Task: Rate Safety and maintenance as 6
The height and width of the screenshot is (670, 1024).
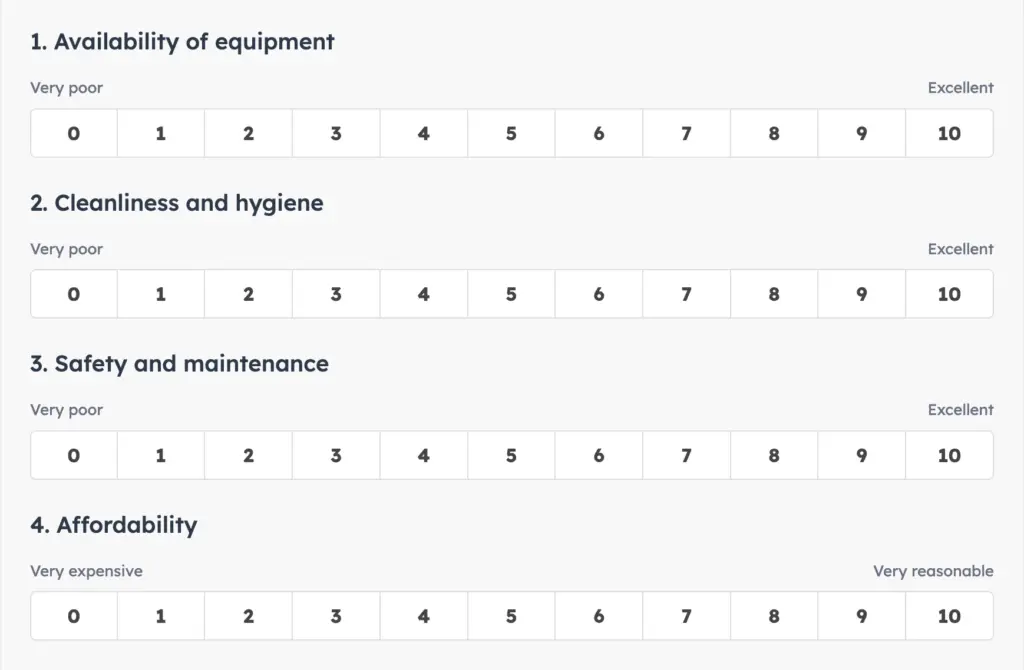Action: [599, 455]
